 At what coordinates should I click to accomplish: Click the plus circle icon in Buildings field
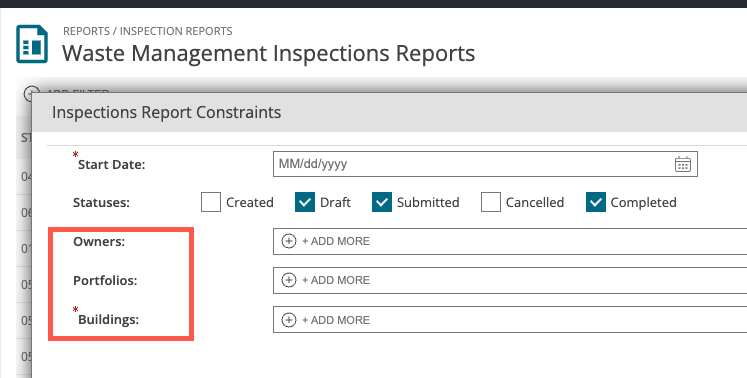click(289, 320)
